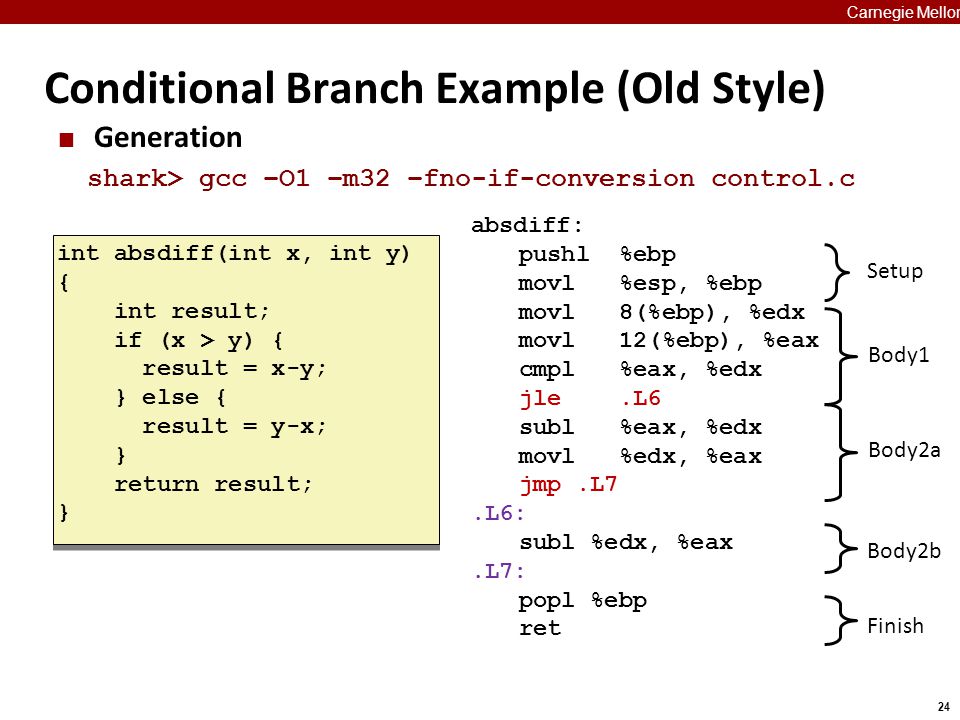This screenshot has height=720, width=960.
Task: Click the slide number 24
Action: (x=943, y=706)
